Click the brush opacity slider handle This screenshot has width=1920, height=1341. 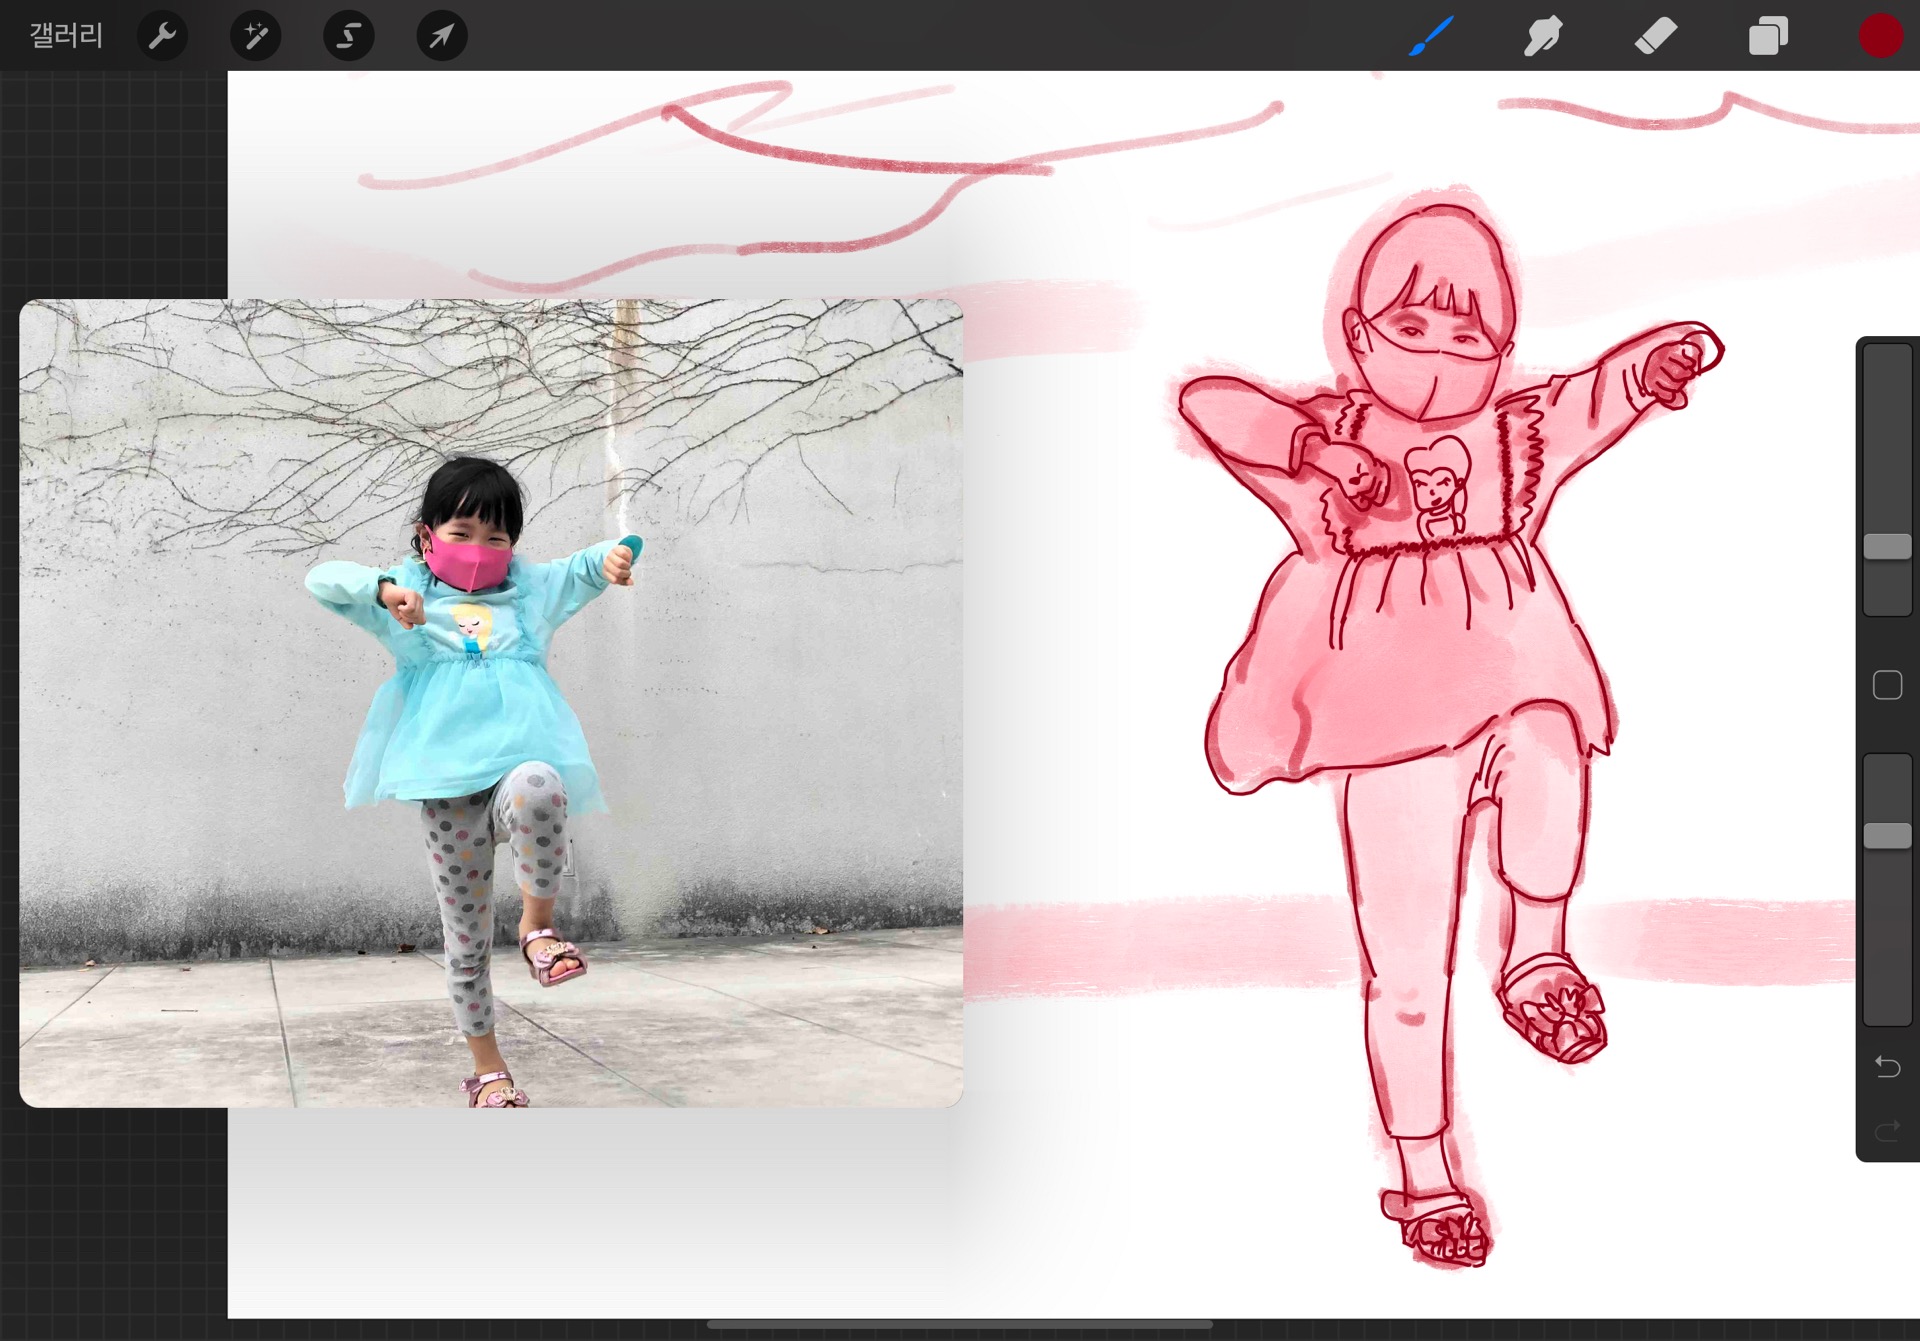1887,836
